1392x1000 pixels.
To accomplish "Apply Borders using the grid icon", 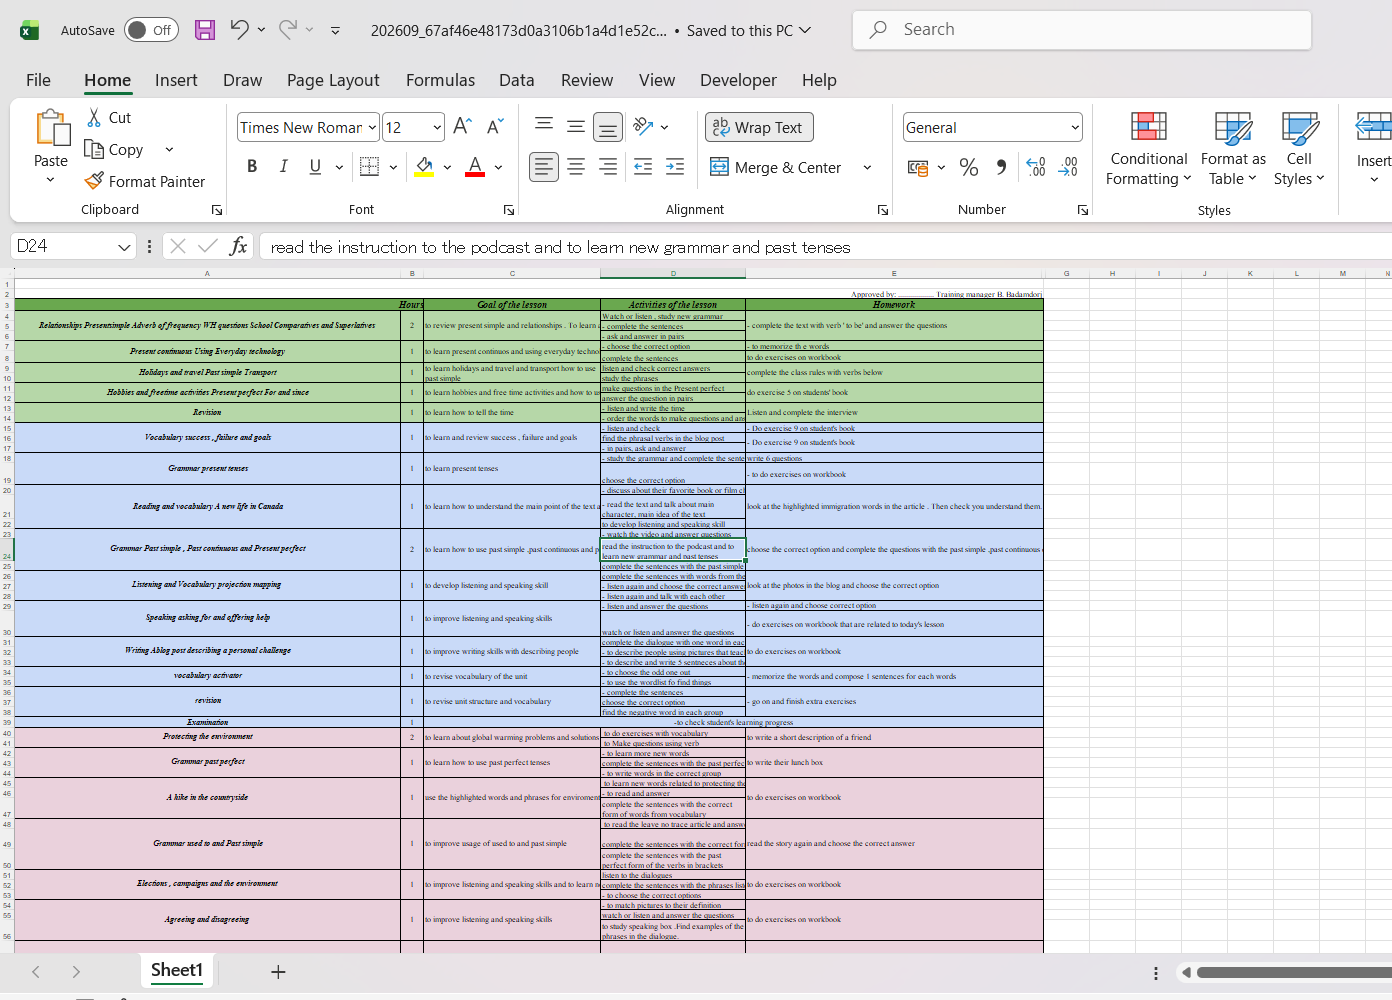I will pos(369,167).
